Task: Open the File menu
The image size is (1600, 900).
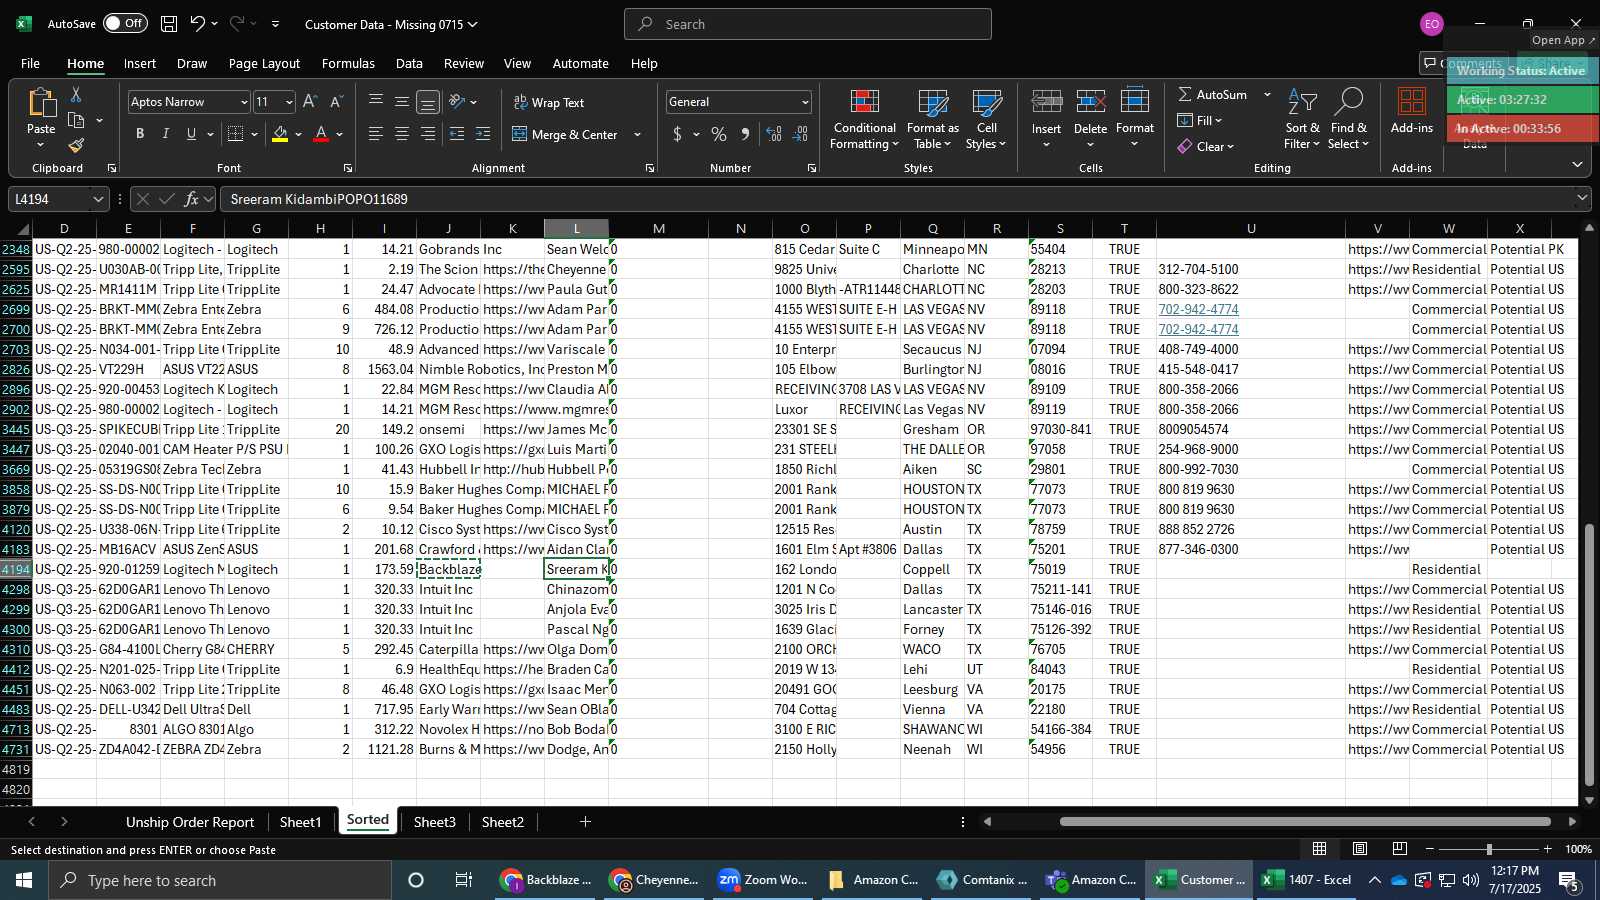Action: click(x=31, y=63)
